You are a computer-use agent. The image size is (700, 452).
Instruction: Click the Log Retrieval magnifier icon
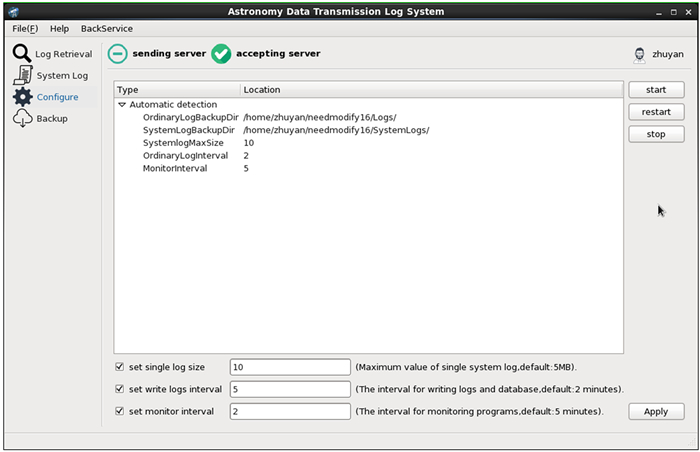point(21,53)
